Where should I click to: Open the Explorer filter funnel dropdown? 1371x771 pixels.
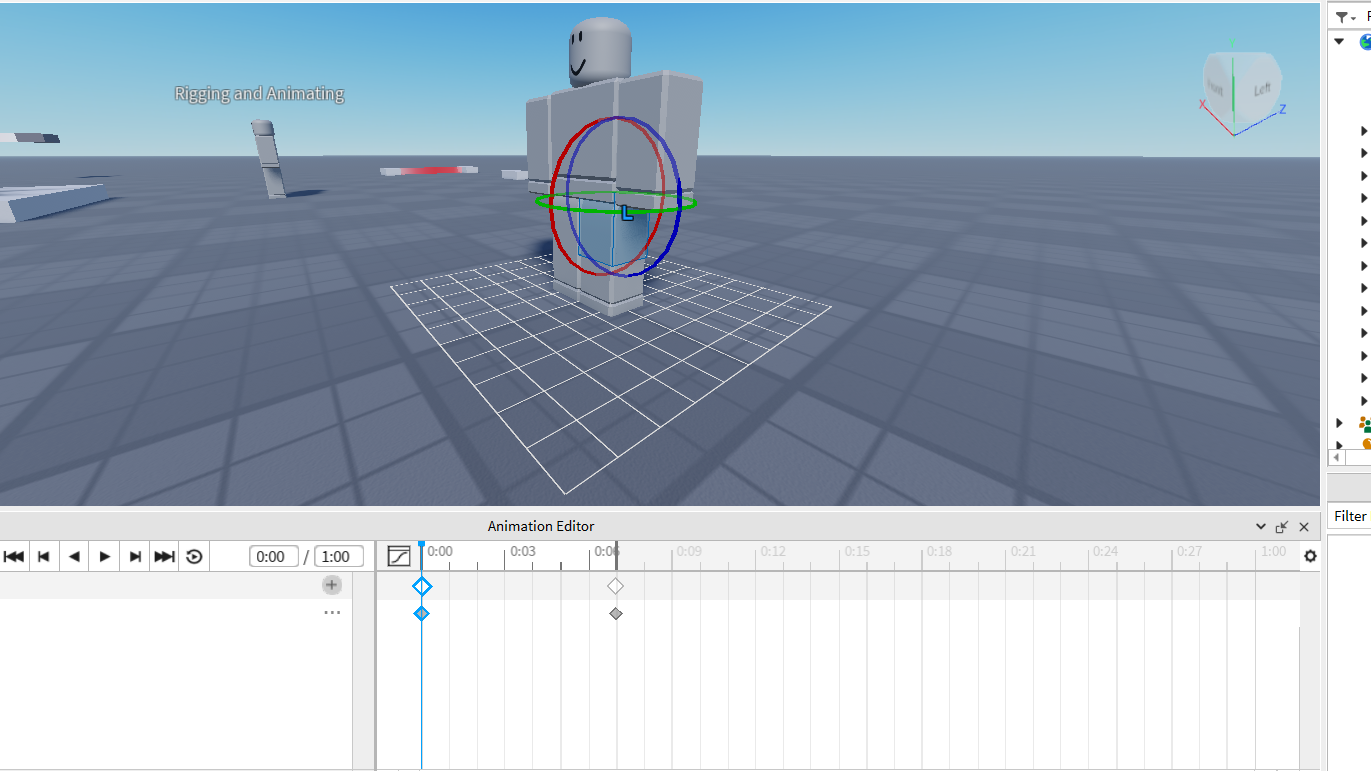coord(1346,17)
